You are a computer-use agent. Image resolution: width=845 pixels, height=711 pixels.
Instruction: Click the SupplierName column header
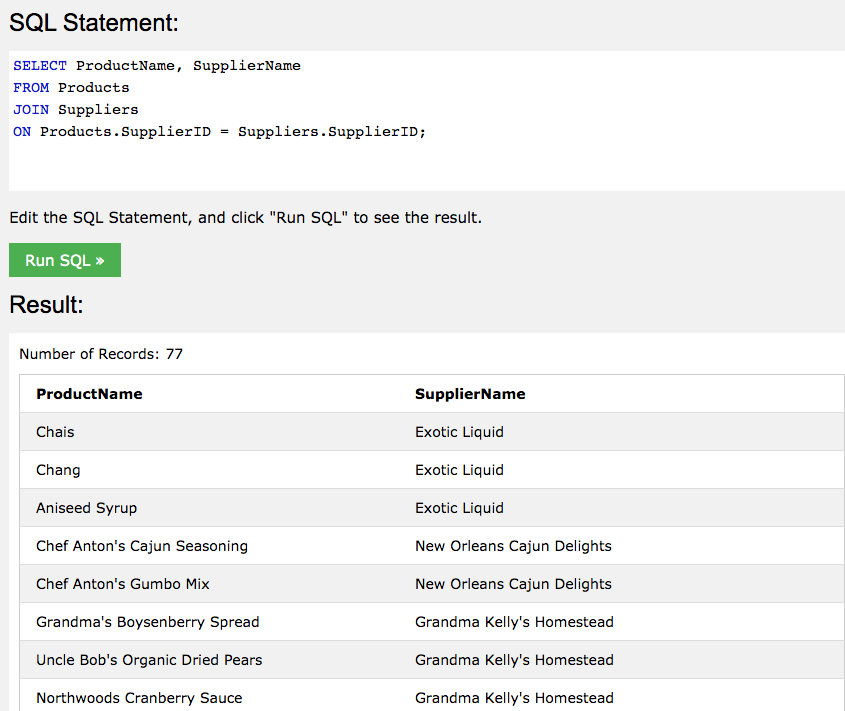[x=470, y=394]
